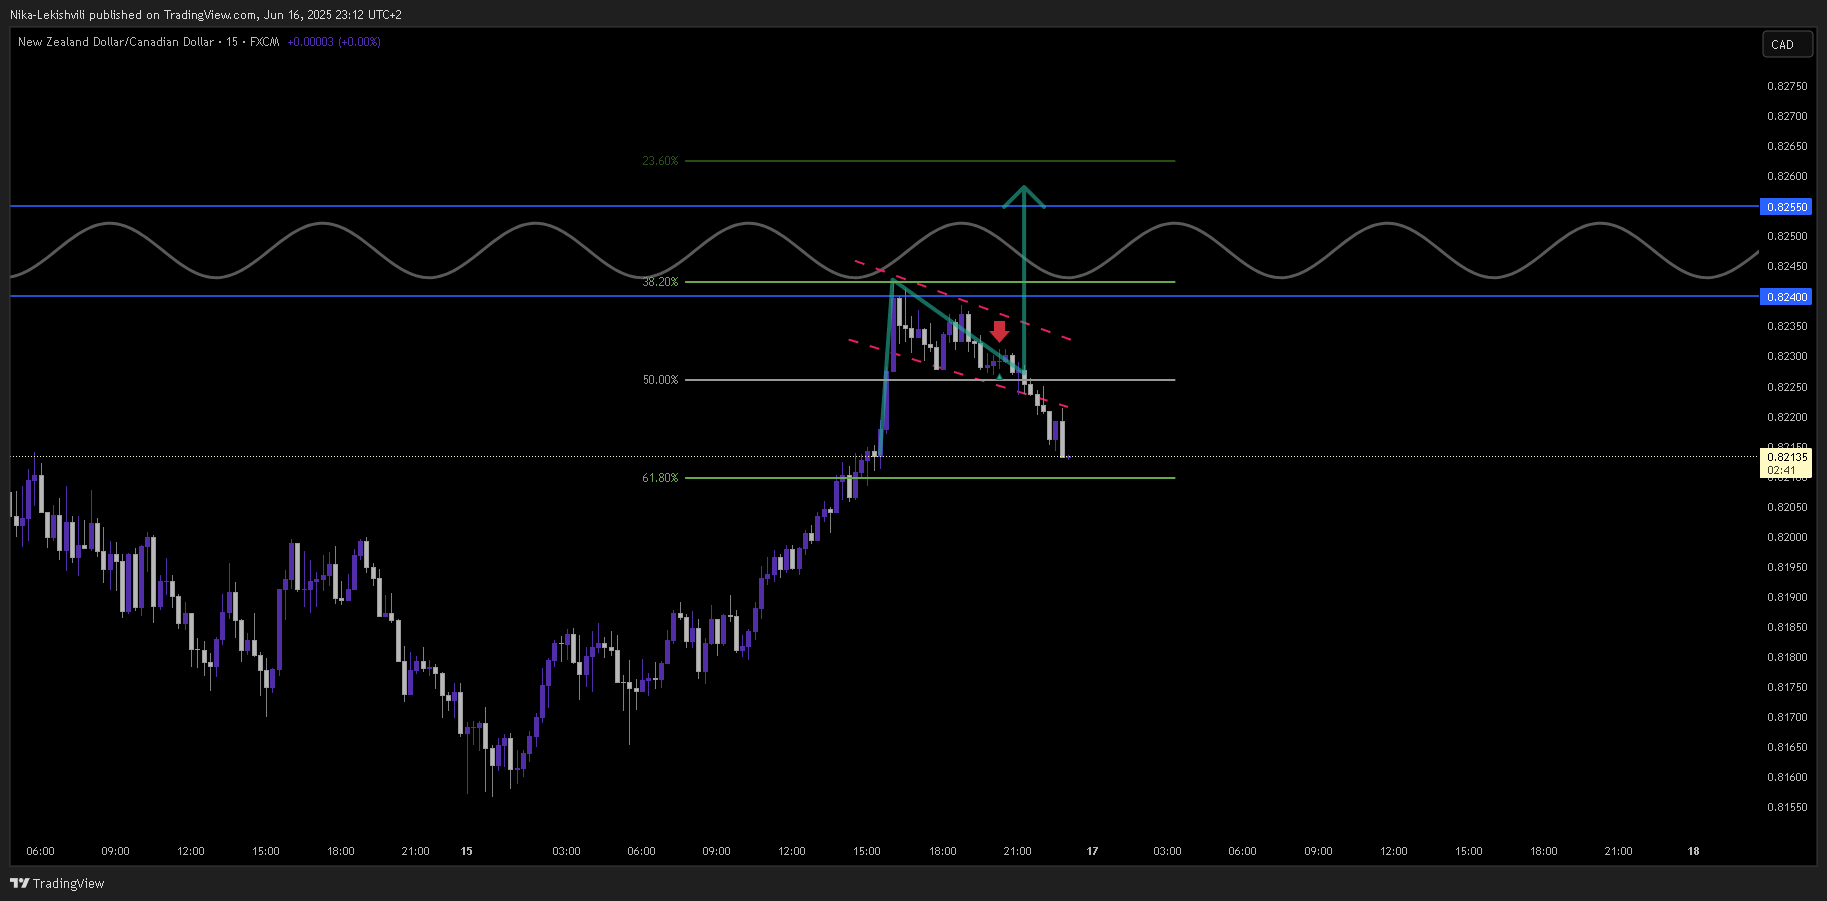This screenshot has width=1827, height=901.
Task: Click the 0.81750 price axis label
Action: point(1787,687)
